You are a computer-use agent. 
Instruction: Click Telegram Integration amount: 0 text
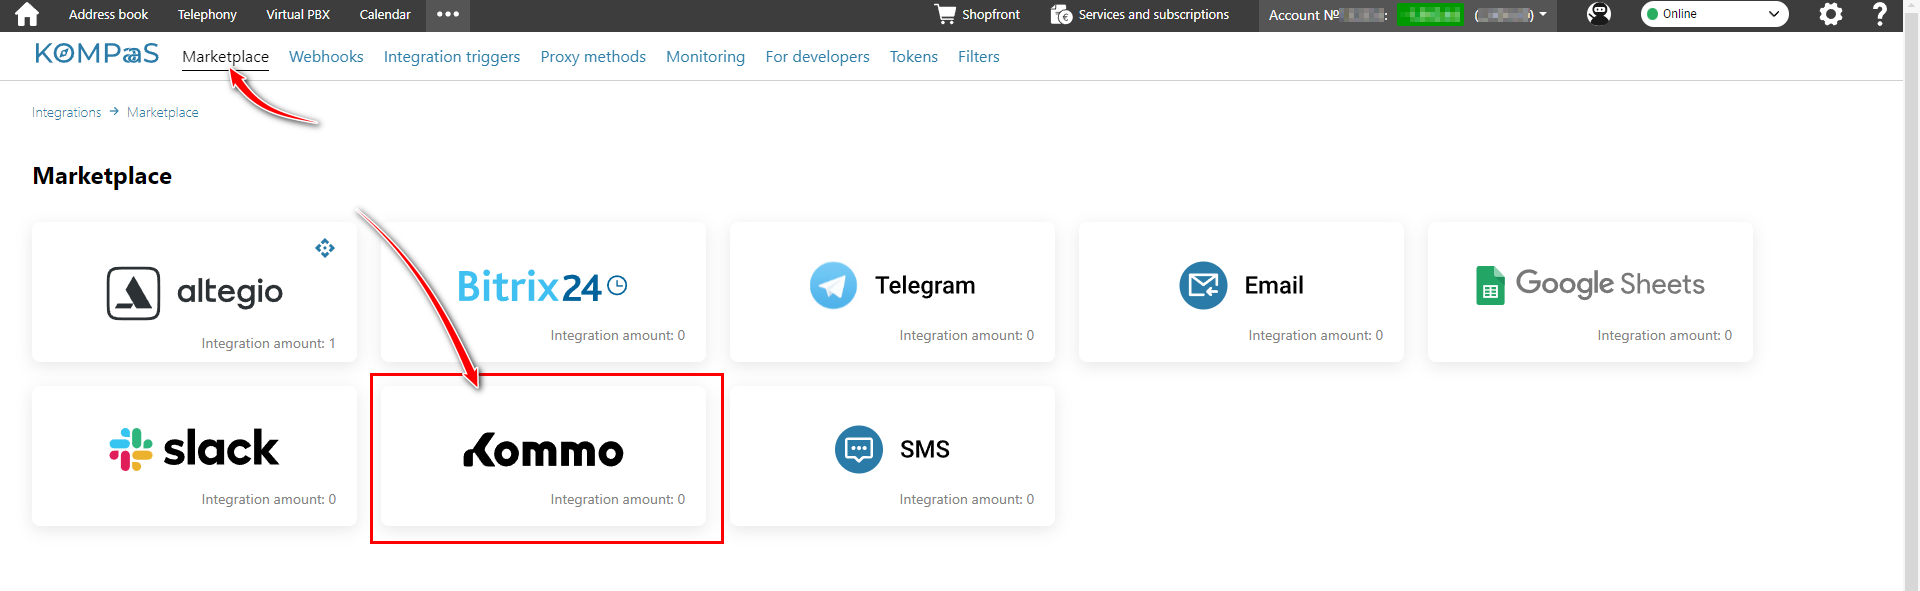coord(967,335)
